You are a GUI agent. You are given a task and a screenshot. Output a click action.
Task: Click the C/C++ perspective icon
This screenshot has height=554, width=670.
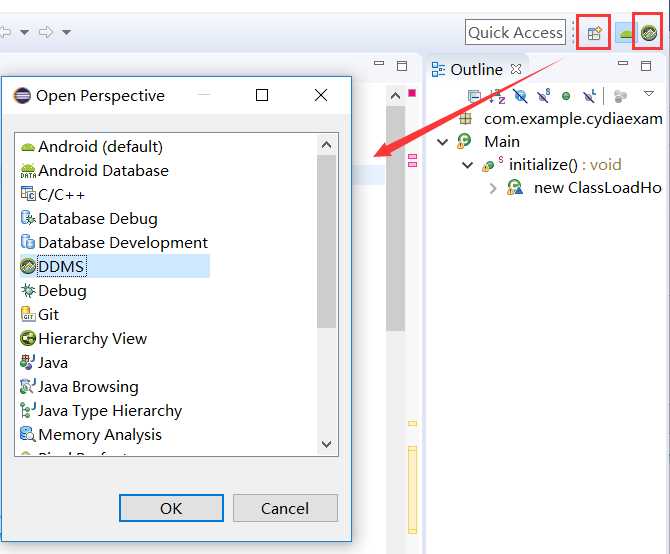click(x=28, y=194)
